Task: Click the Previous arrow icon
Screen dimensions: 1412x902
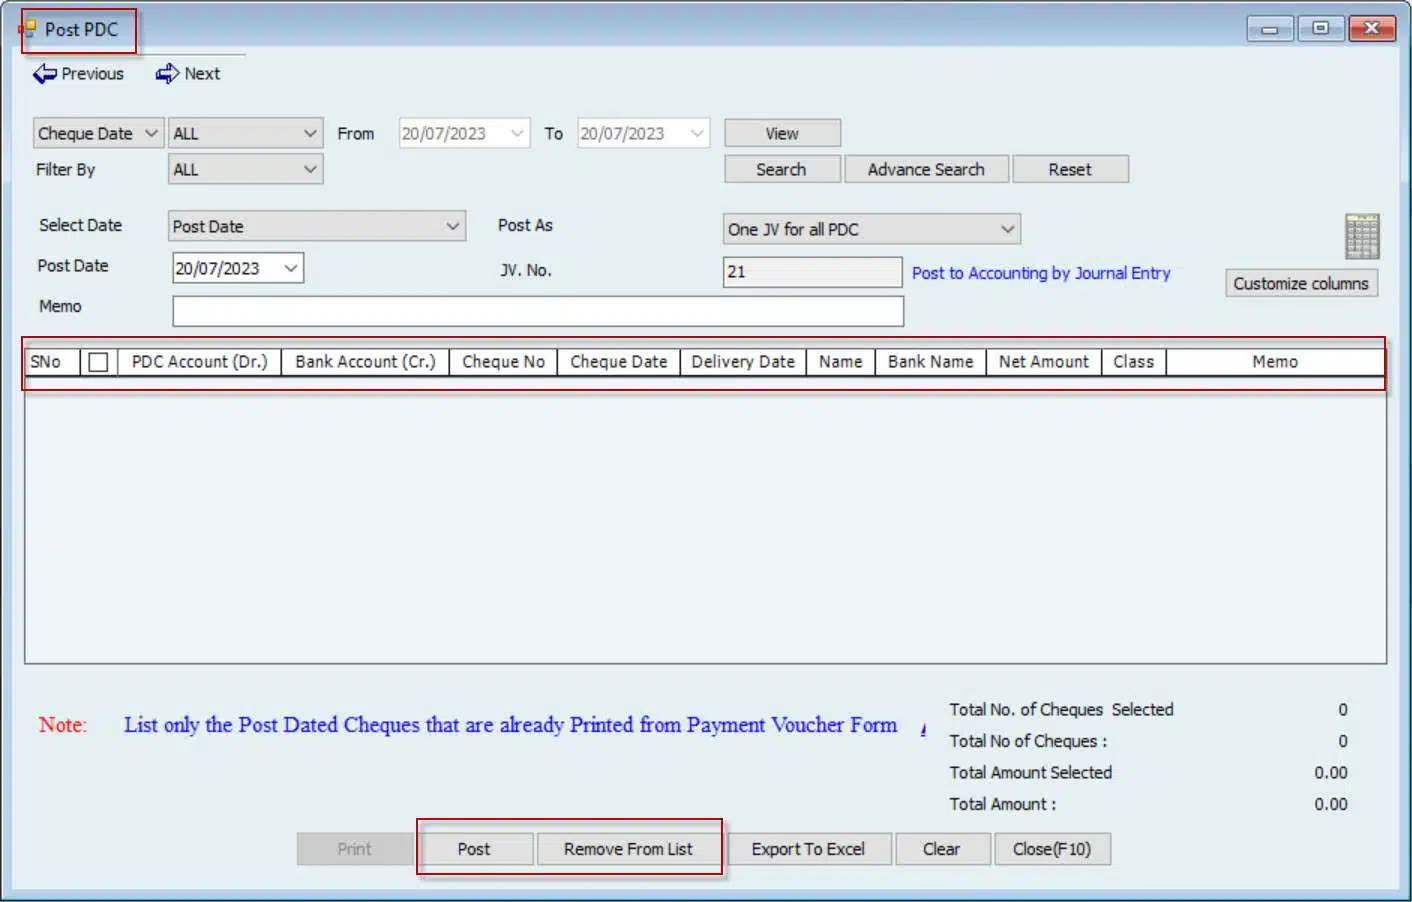Action: [44, 74]
